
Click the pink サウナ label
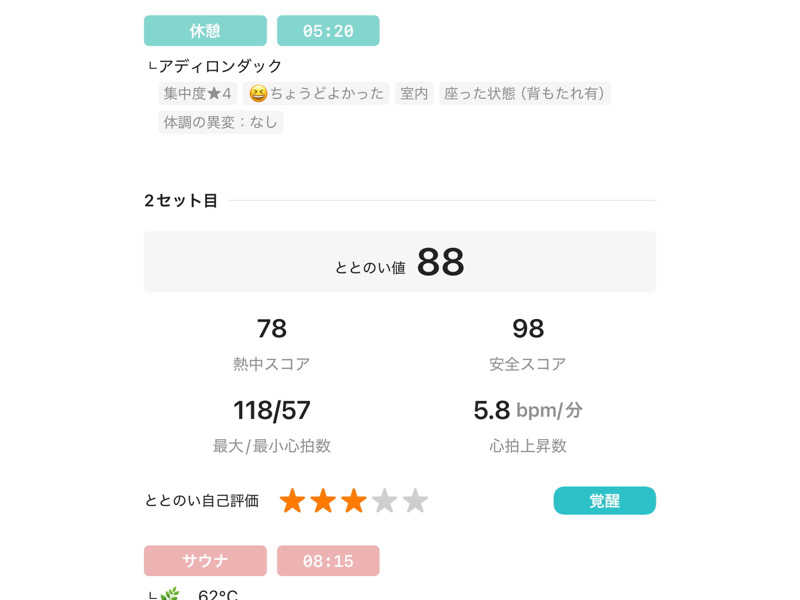[205, 561]
